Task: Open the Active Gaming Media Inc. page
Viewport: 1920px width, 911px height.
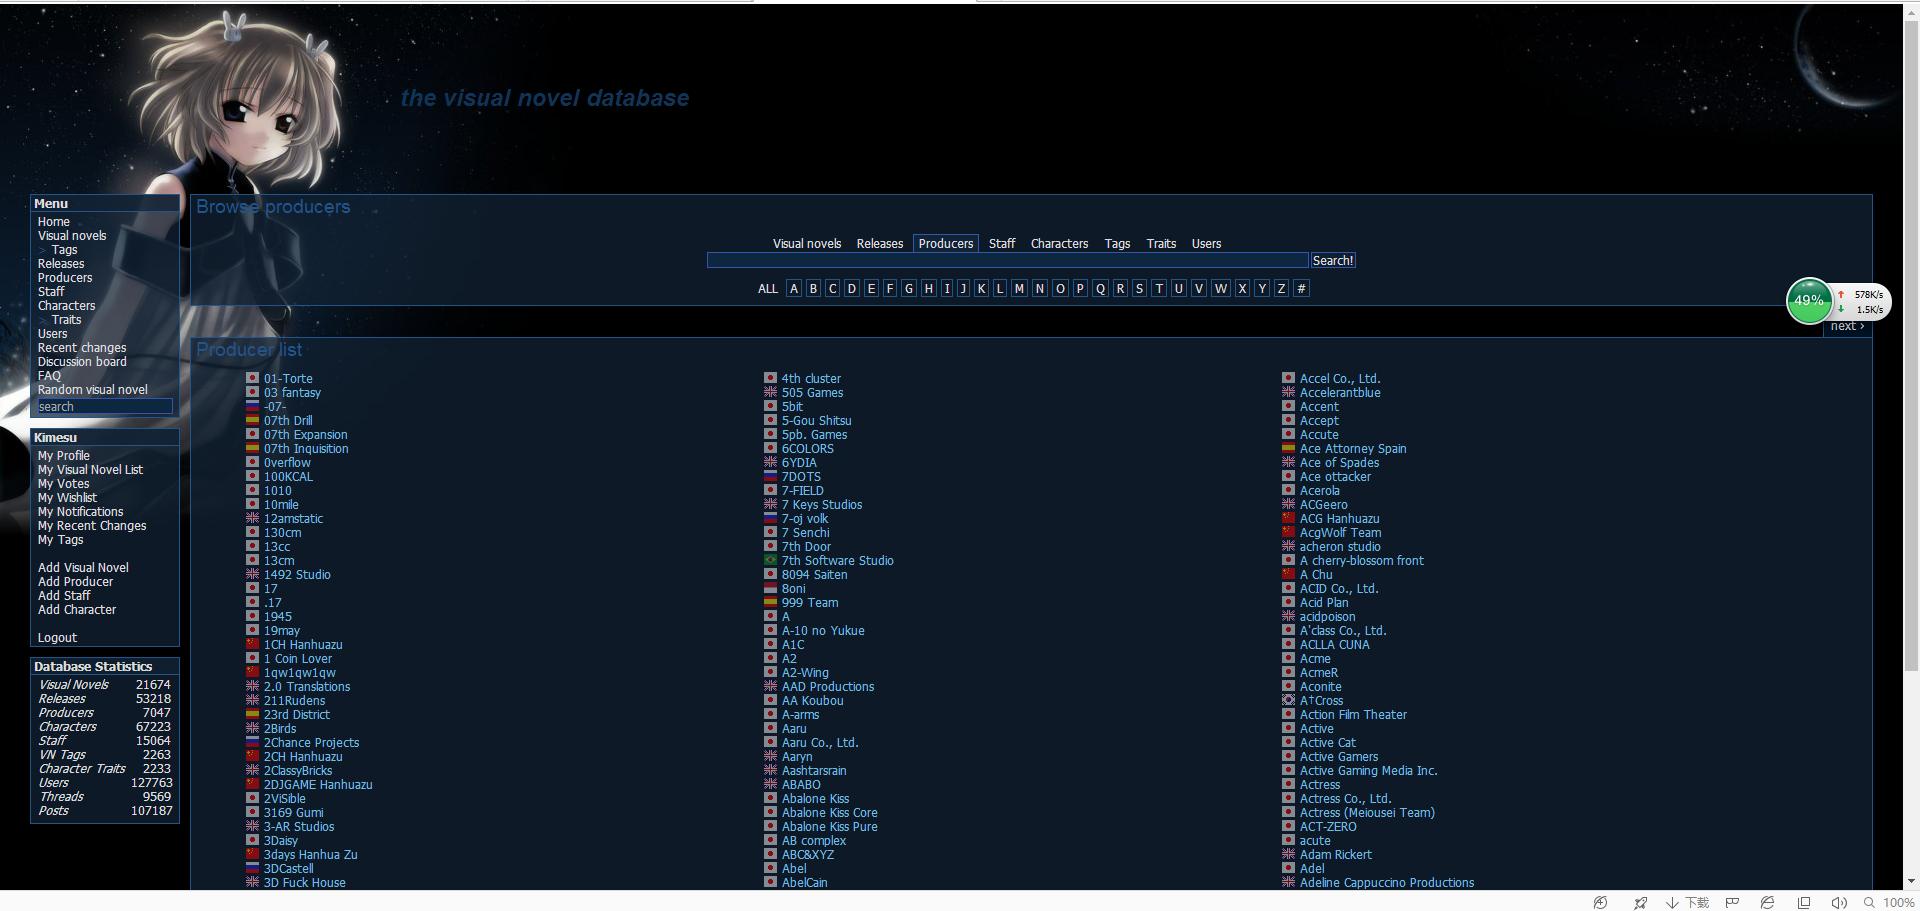Action: tap(1368, 770)
